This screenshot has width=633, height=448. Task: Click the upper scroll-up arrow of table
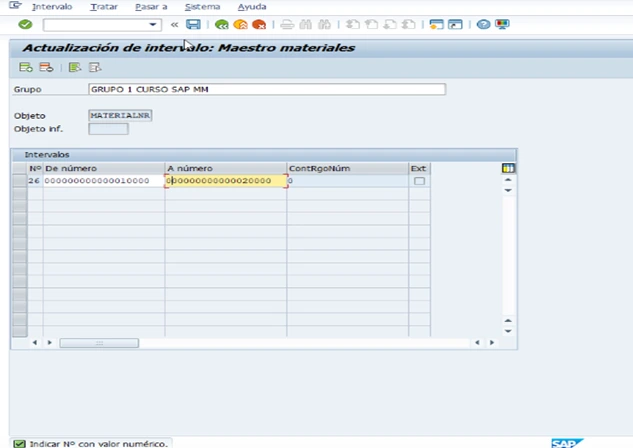coord(508,180)
